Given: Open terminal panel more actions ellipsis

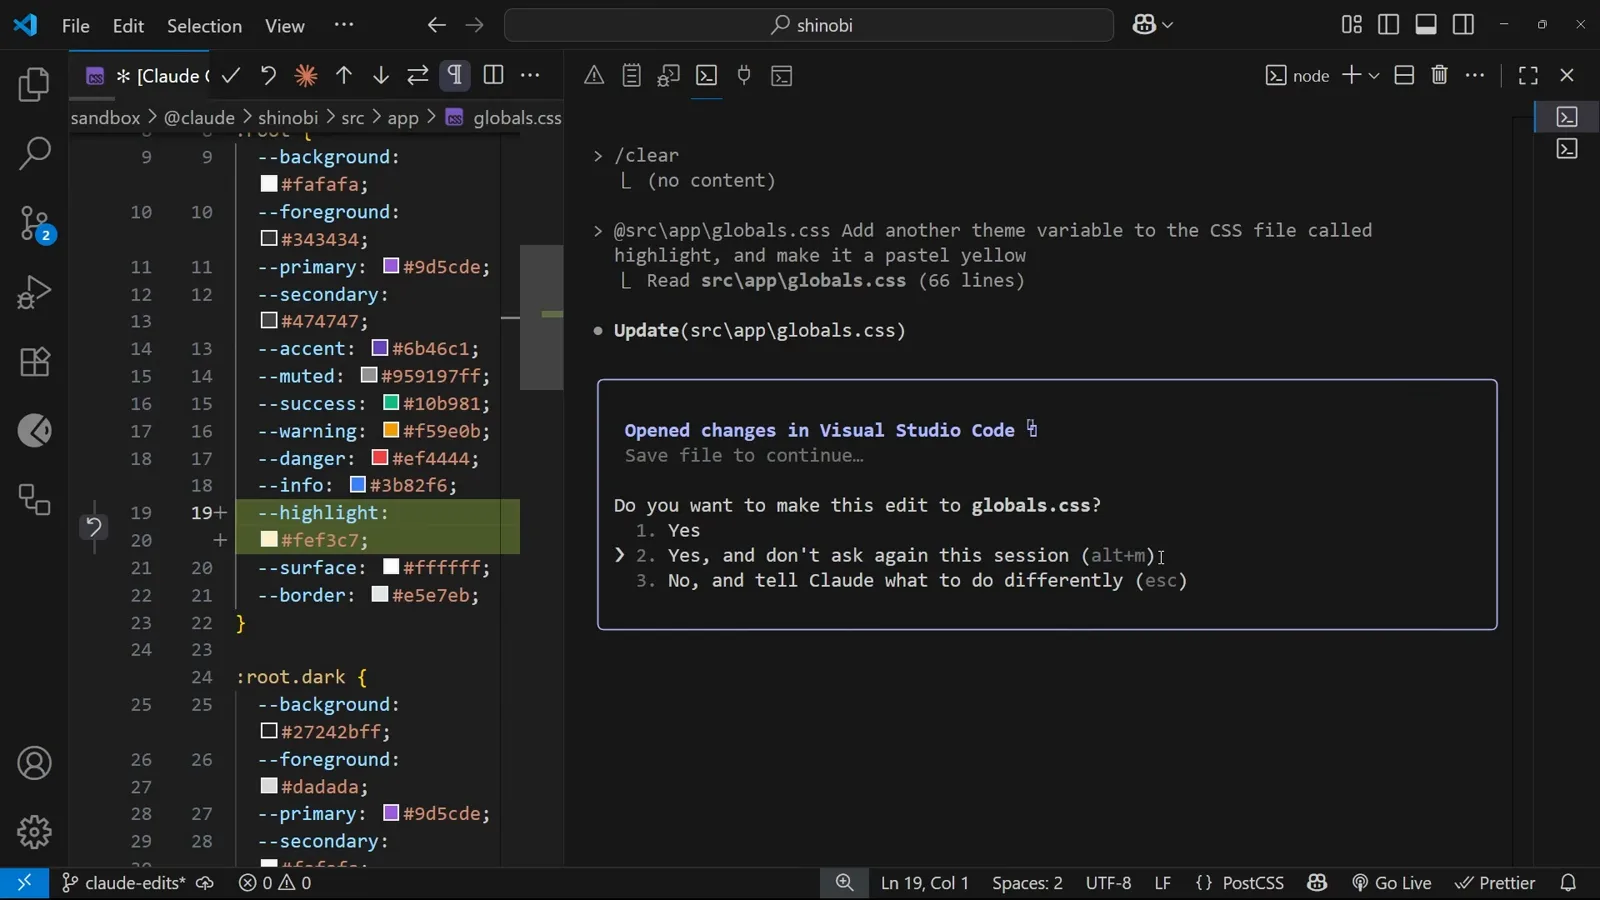Looking at the screenshot, I should [x=1475, y=75].
